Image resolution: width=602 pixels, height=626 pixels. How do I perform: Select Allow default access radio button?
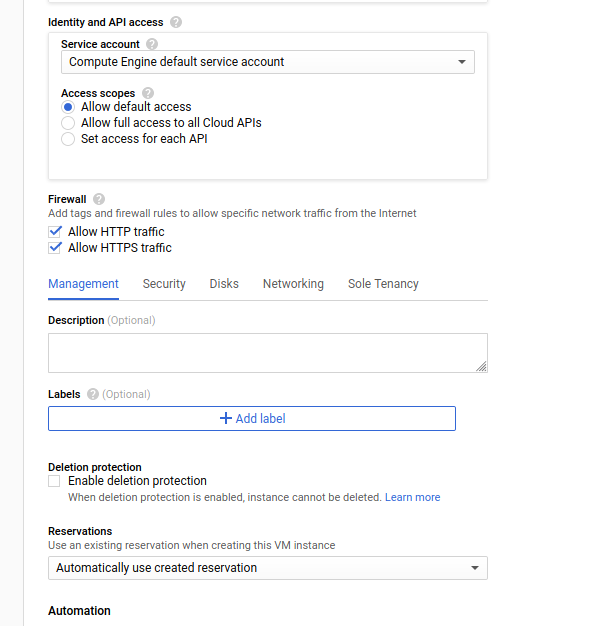pyautogui.click(x=68, y=107)
